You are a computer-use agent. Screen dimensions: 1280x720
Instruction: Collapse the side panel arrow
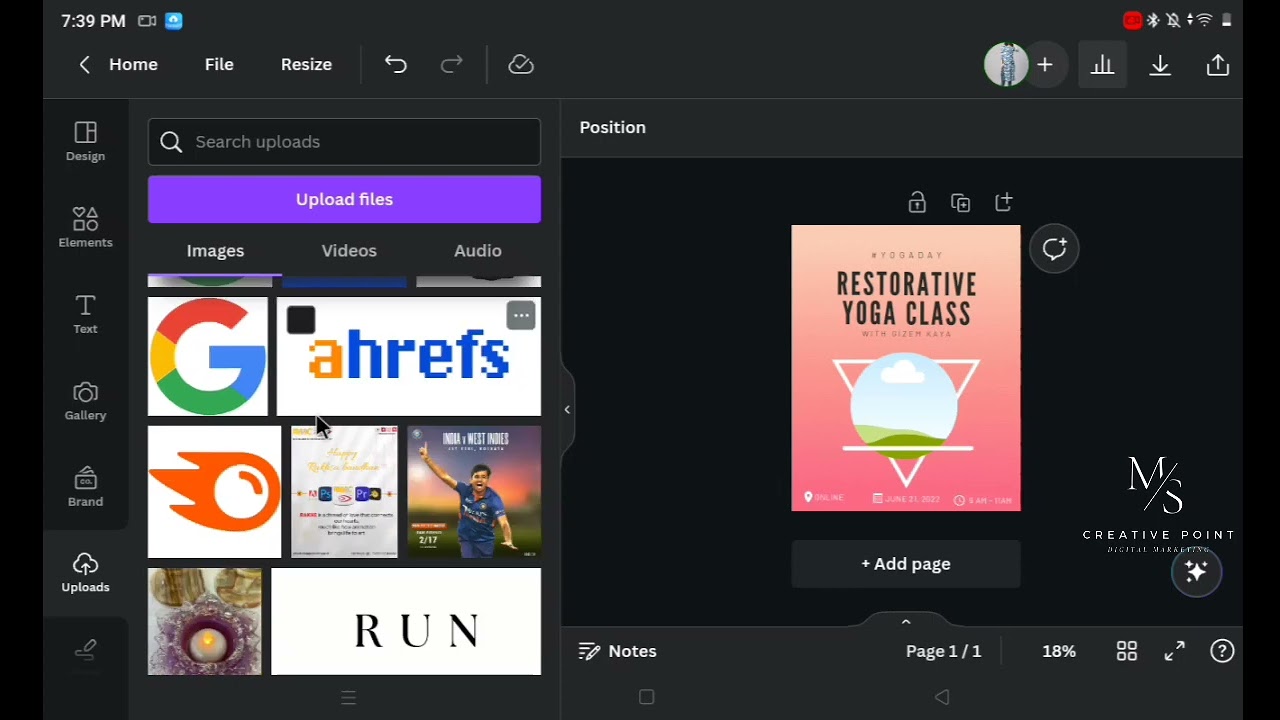click(567, 409)
